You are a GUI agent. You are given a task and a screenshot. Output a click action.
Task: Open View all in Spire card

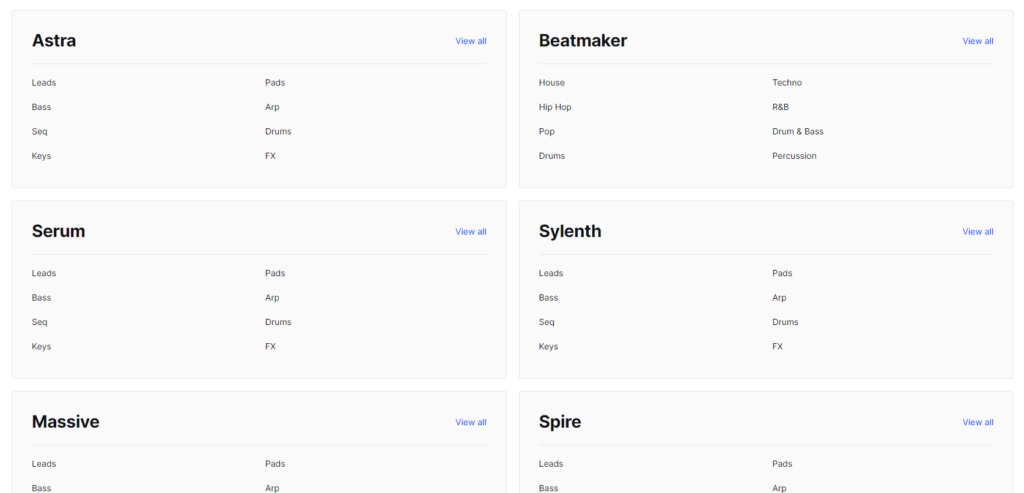click(978, 422)
